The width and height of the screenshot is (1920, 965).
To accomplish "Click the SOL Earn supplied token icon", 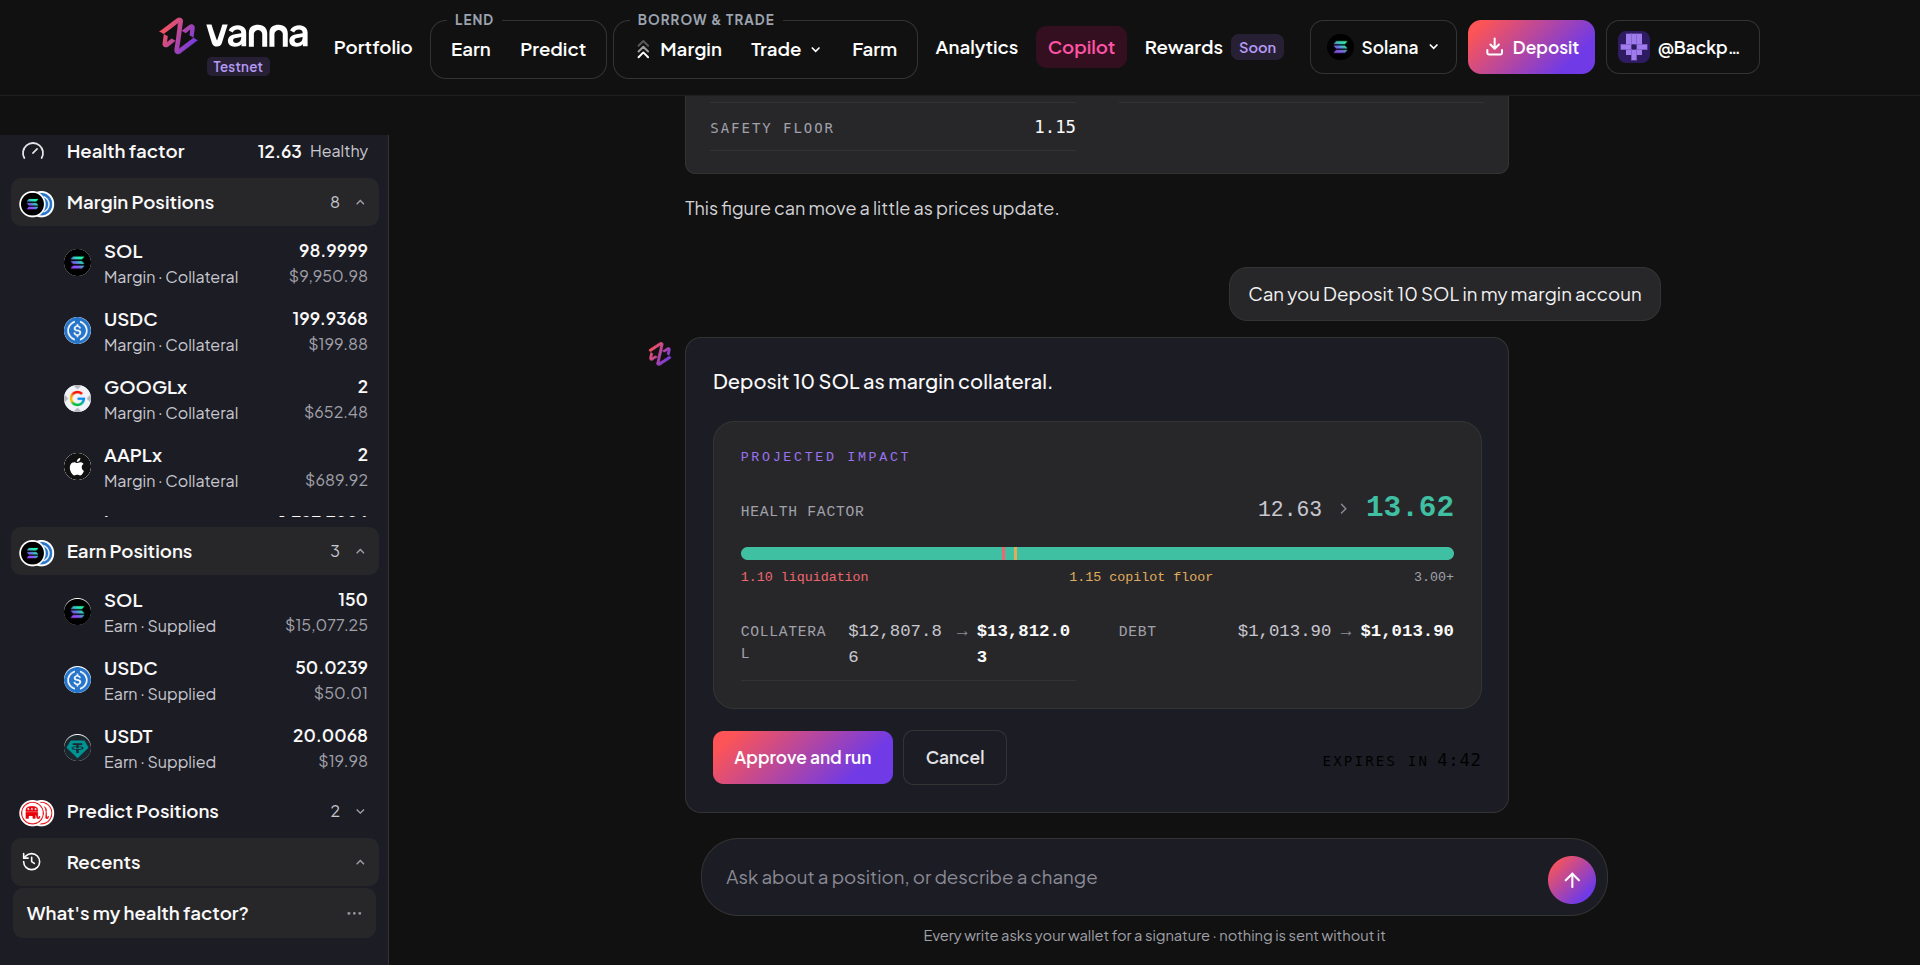I will click(x=78, y=612).
